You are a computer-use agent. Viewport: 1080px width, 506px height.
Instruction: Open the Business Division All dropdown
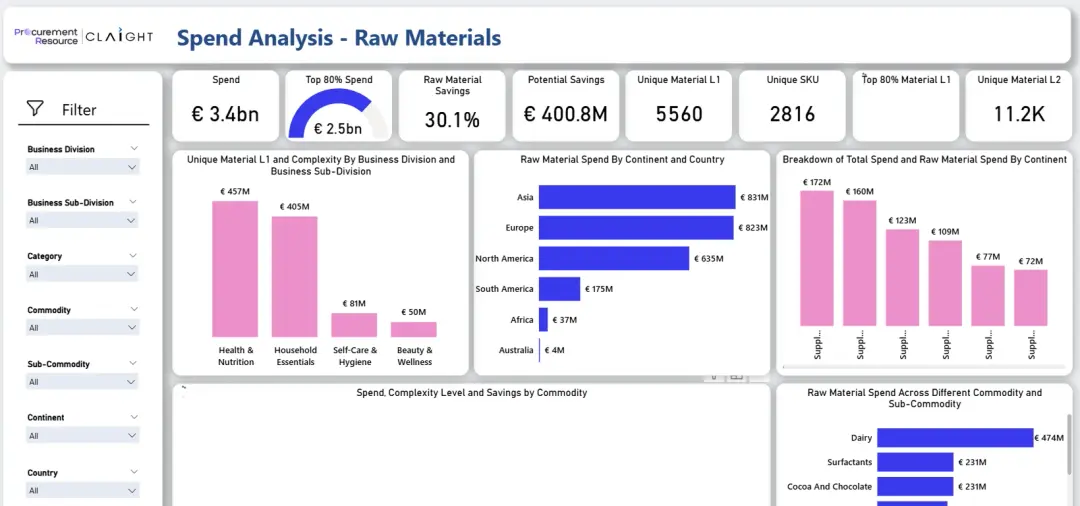[x=83, y=167]
